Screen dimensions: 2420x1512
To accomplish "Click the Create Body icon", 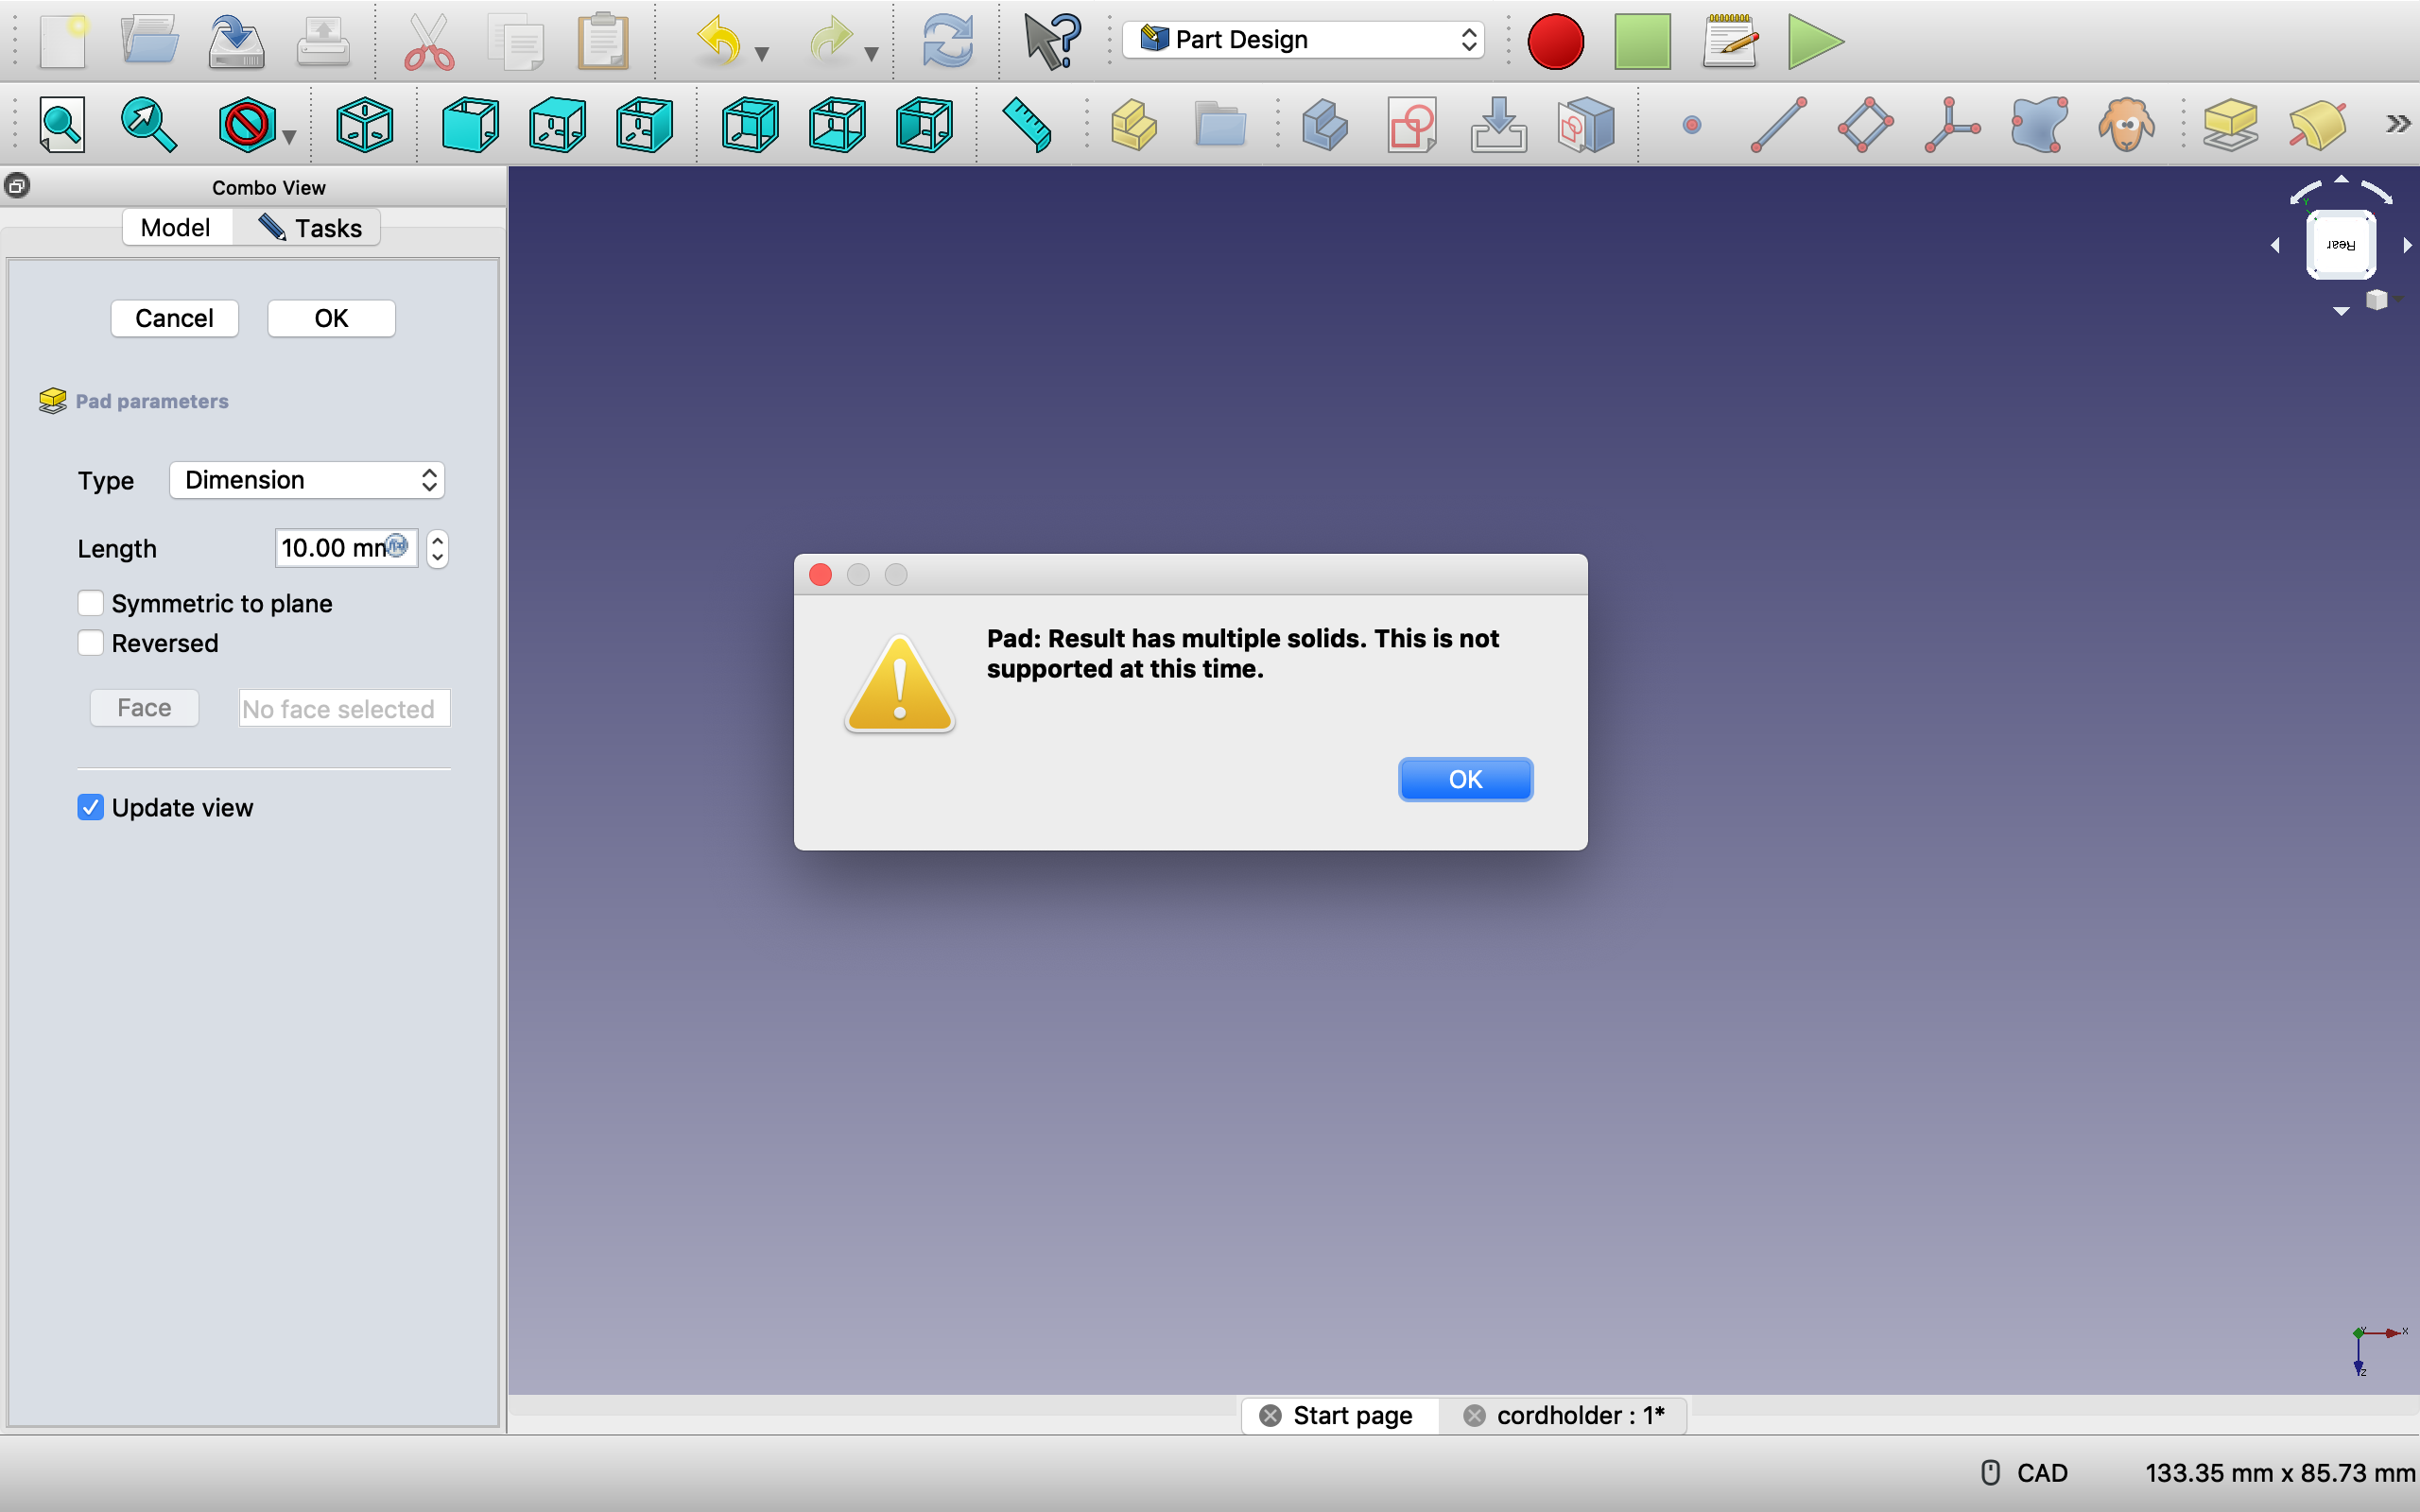I will click(1325, 125).
